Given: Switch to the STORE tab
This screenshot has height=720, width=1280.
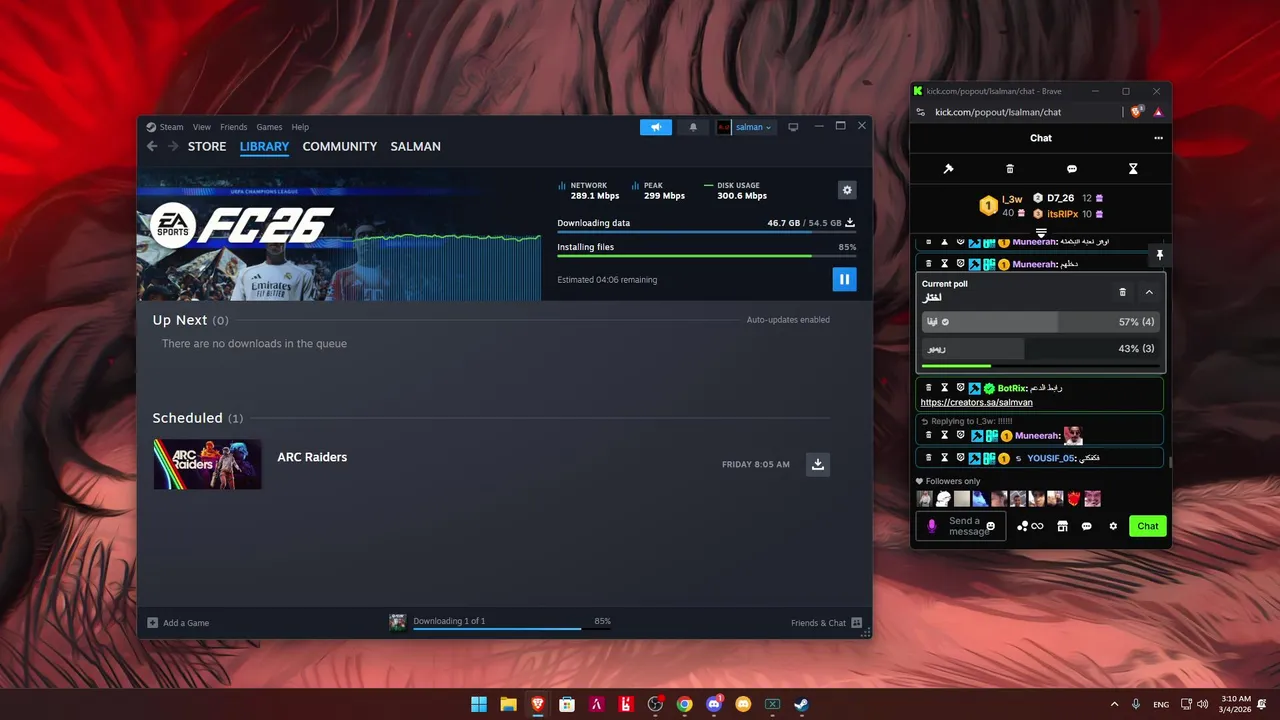Looking at the screenshot, I should point(207,146).
